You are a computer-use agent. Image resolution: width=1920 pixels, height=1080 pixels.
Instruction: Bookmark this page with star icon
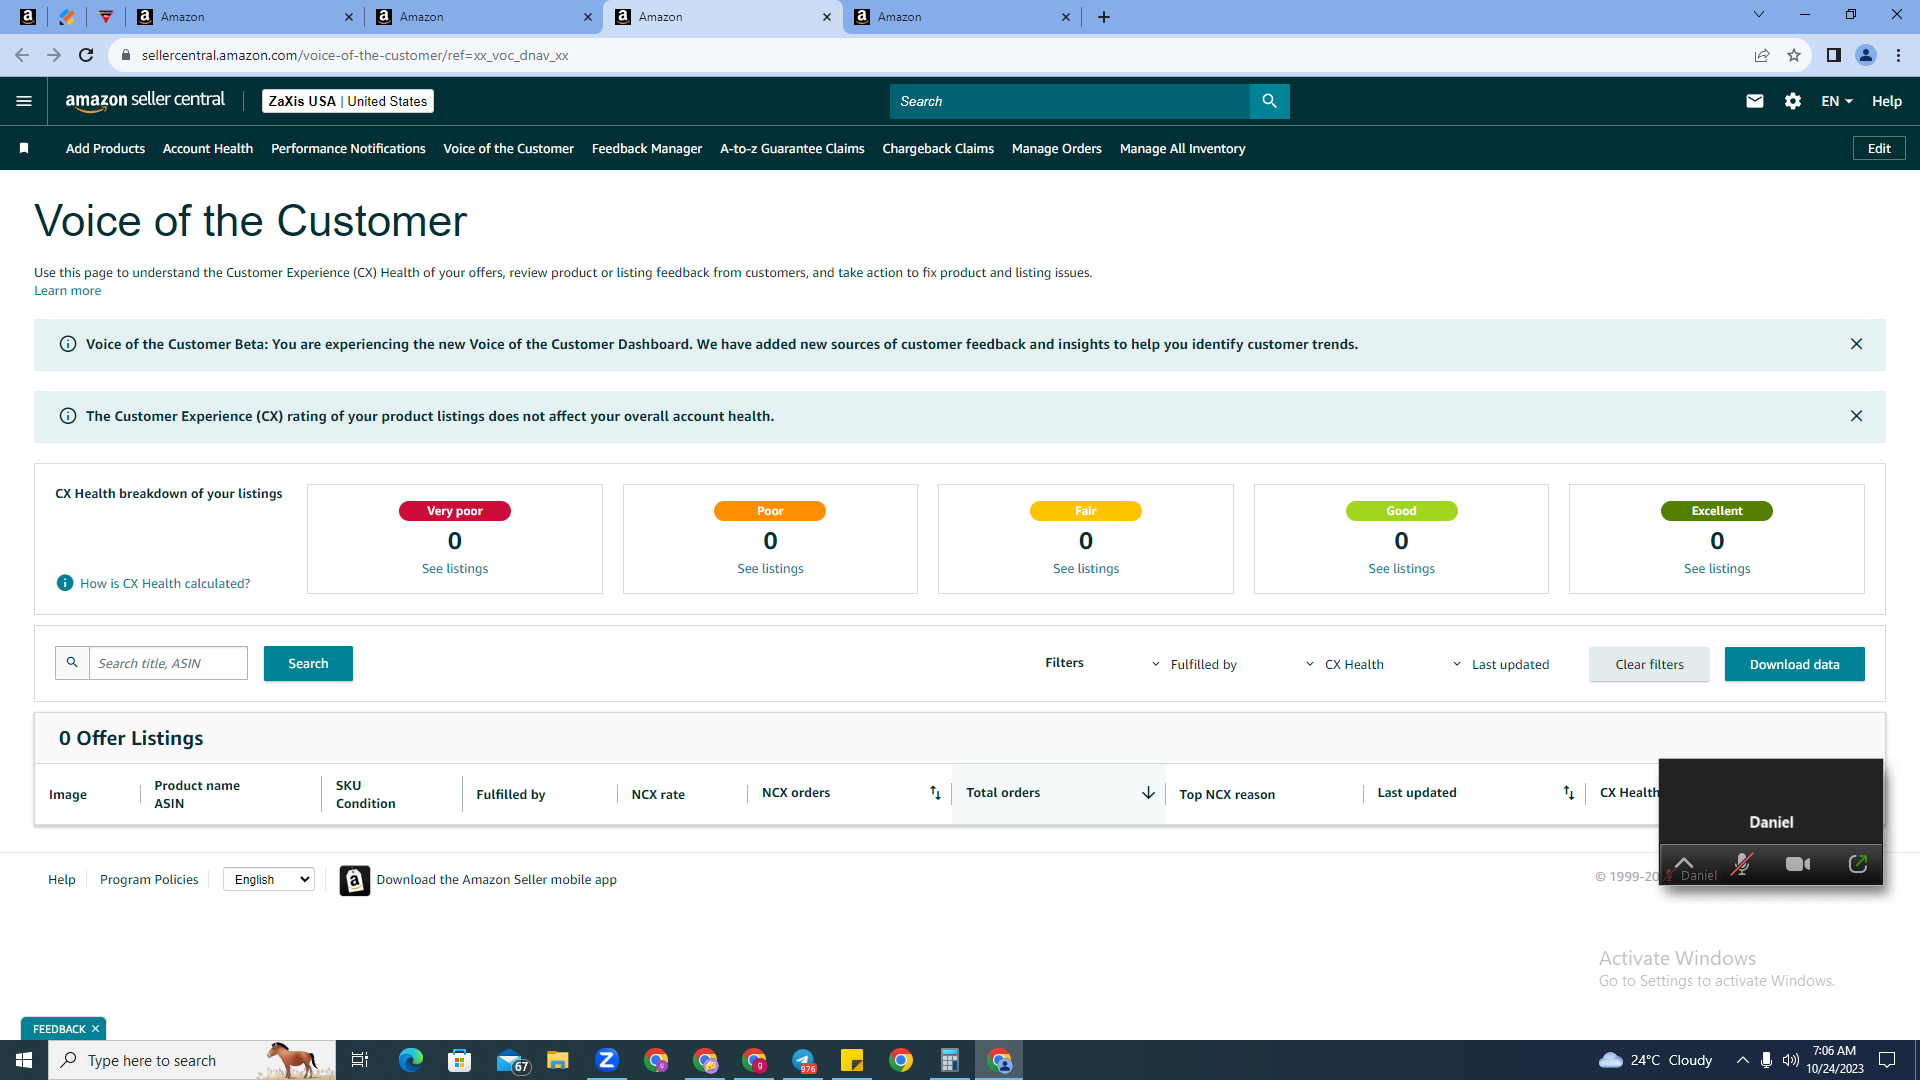1794,55
